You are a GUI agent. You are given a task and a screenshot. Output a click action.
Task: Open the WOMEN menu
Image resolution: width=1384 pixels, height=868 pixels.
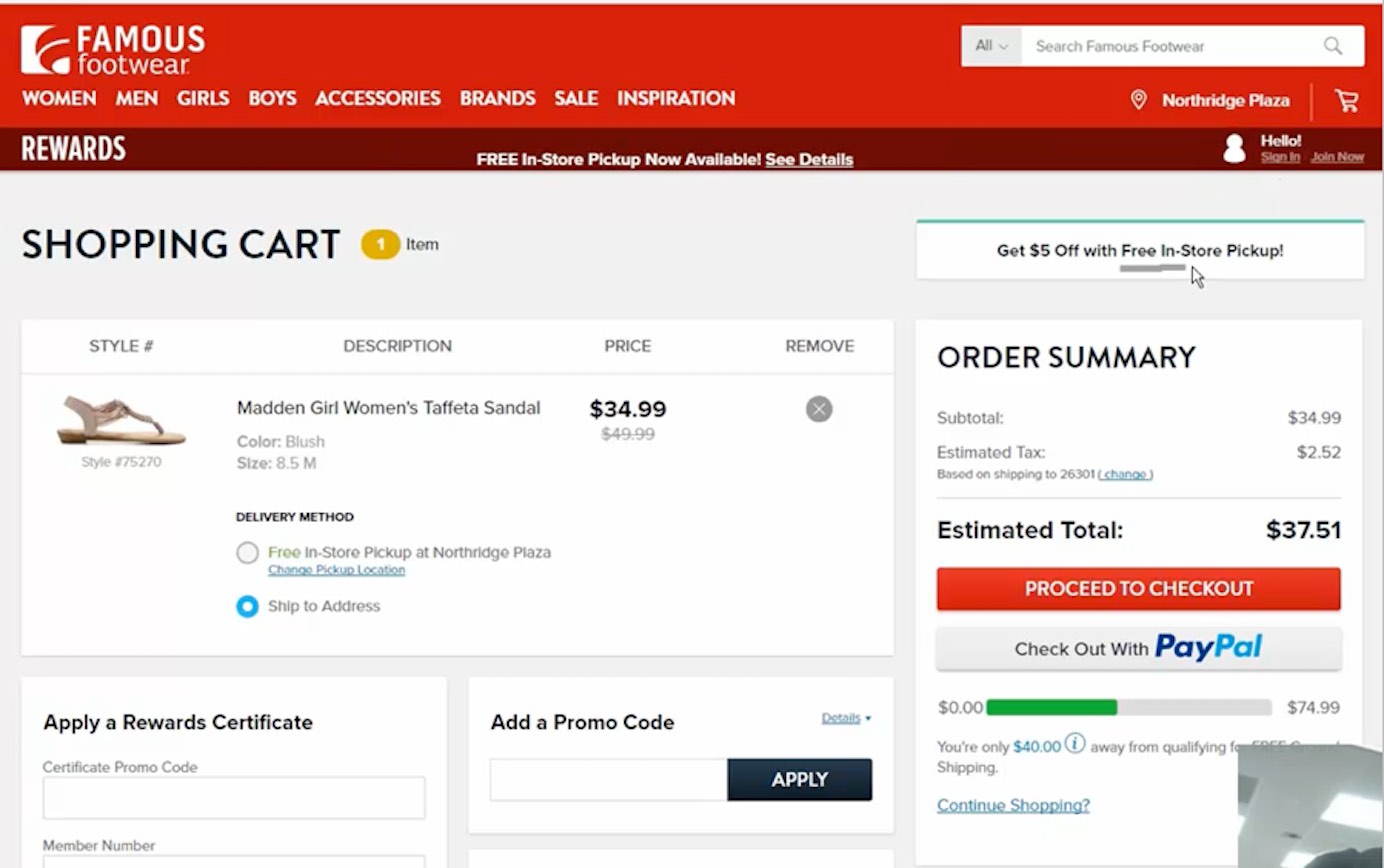[58, 98]
